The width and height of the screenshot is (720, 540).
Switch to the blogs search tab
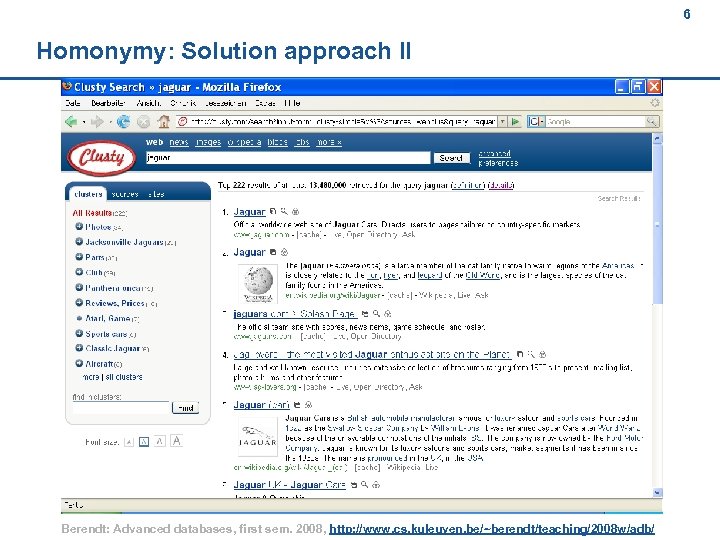coord(277,142)
